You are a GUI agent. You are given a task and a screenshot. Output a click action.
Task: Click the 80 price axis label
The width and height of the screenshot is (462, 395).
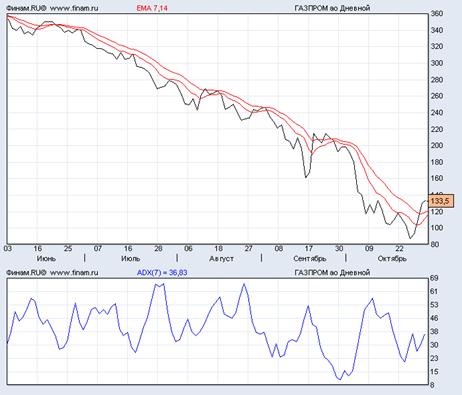(x=435, y=244)
